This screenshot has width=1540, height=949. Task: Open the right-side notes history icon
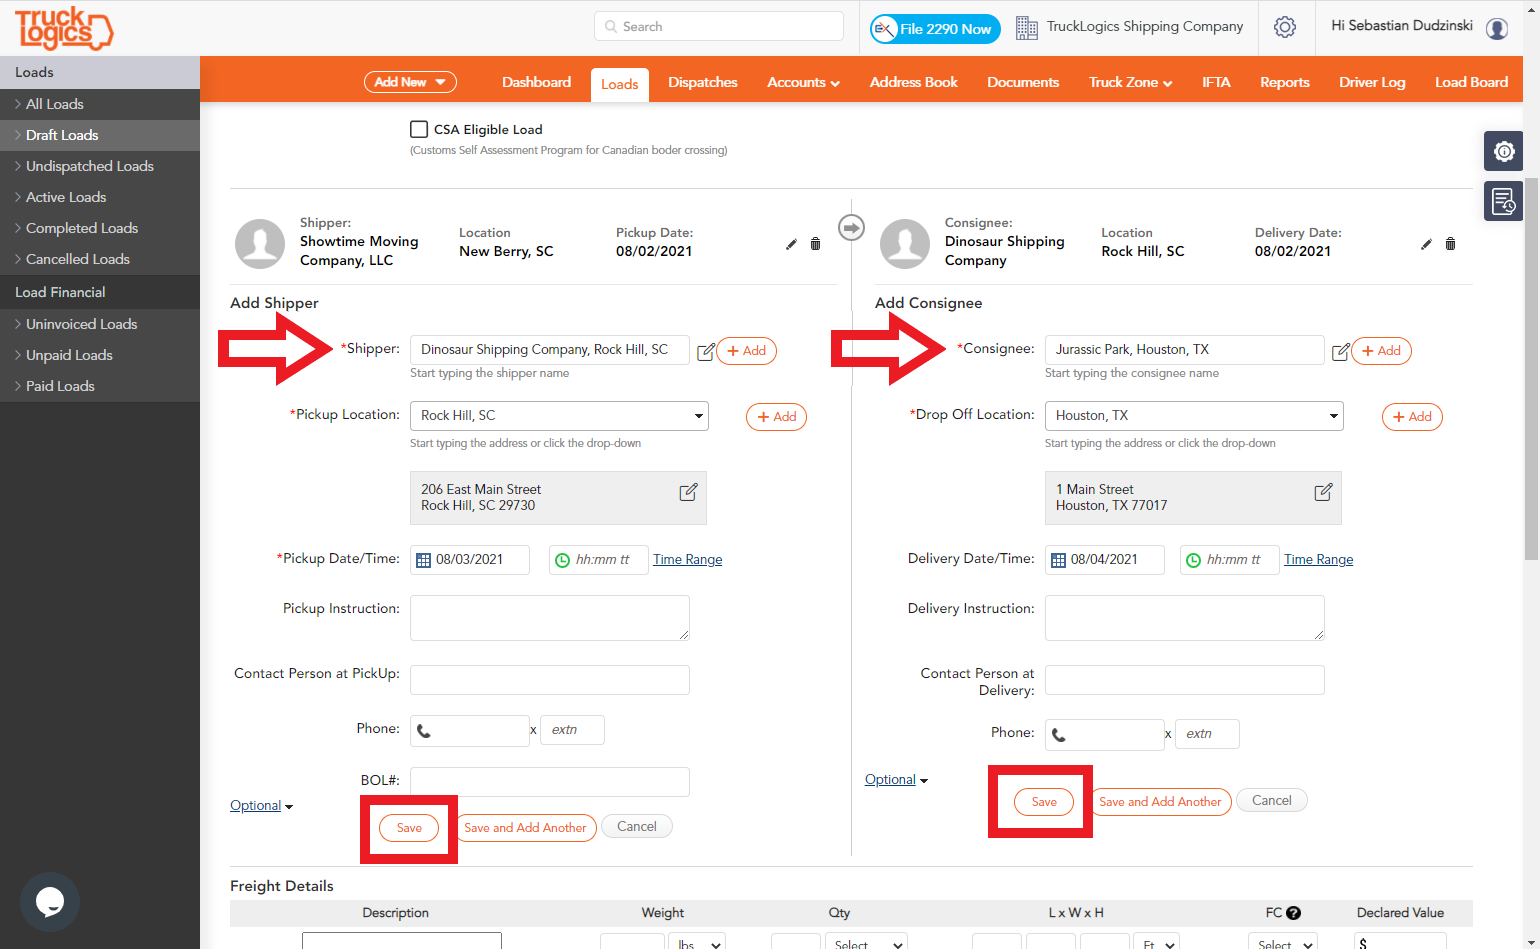coord(1503,201)
